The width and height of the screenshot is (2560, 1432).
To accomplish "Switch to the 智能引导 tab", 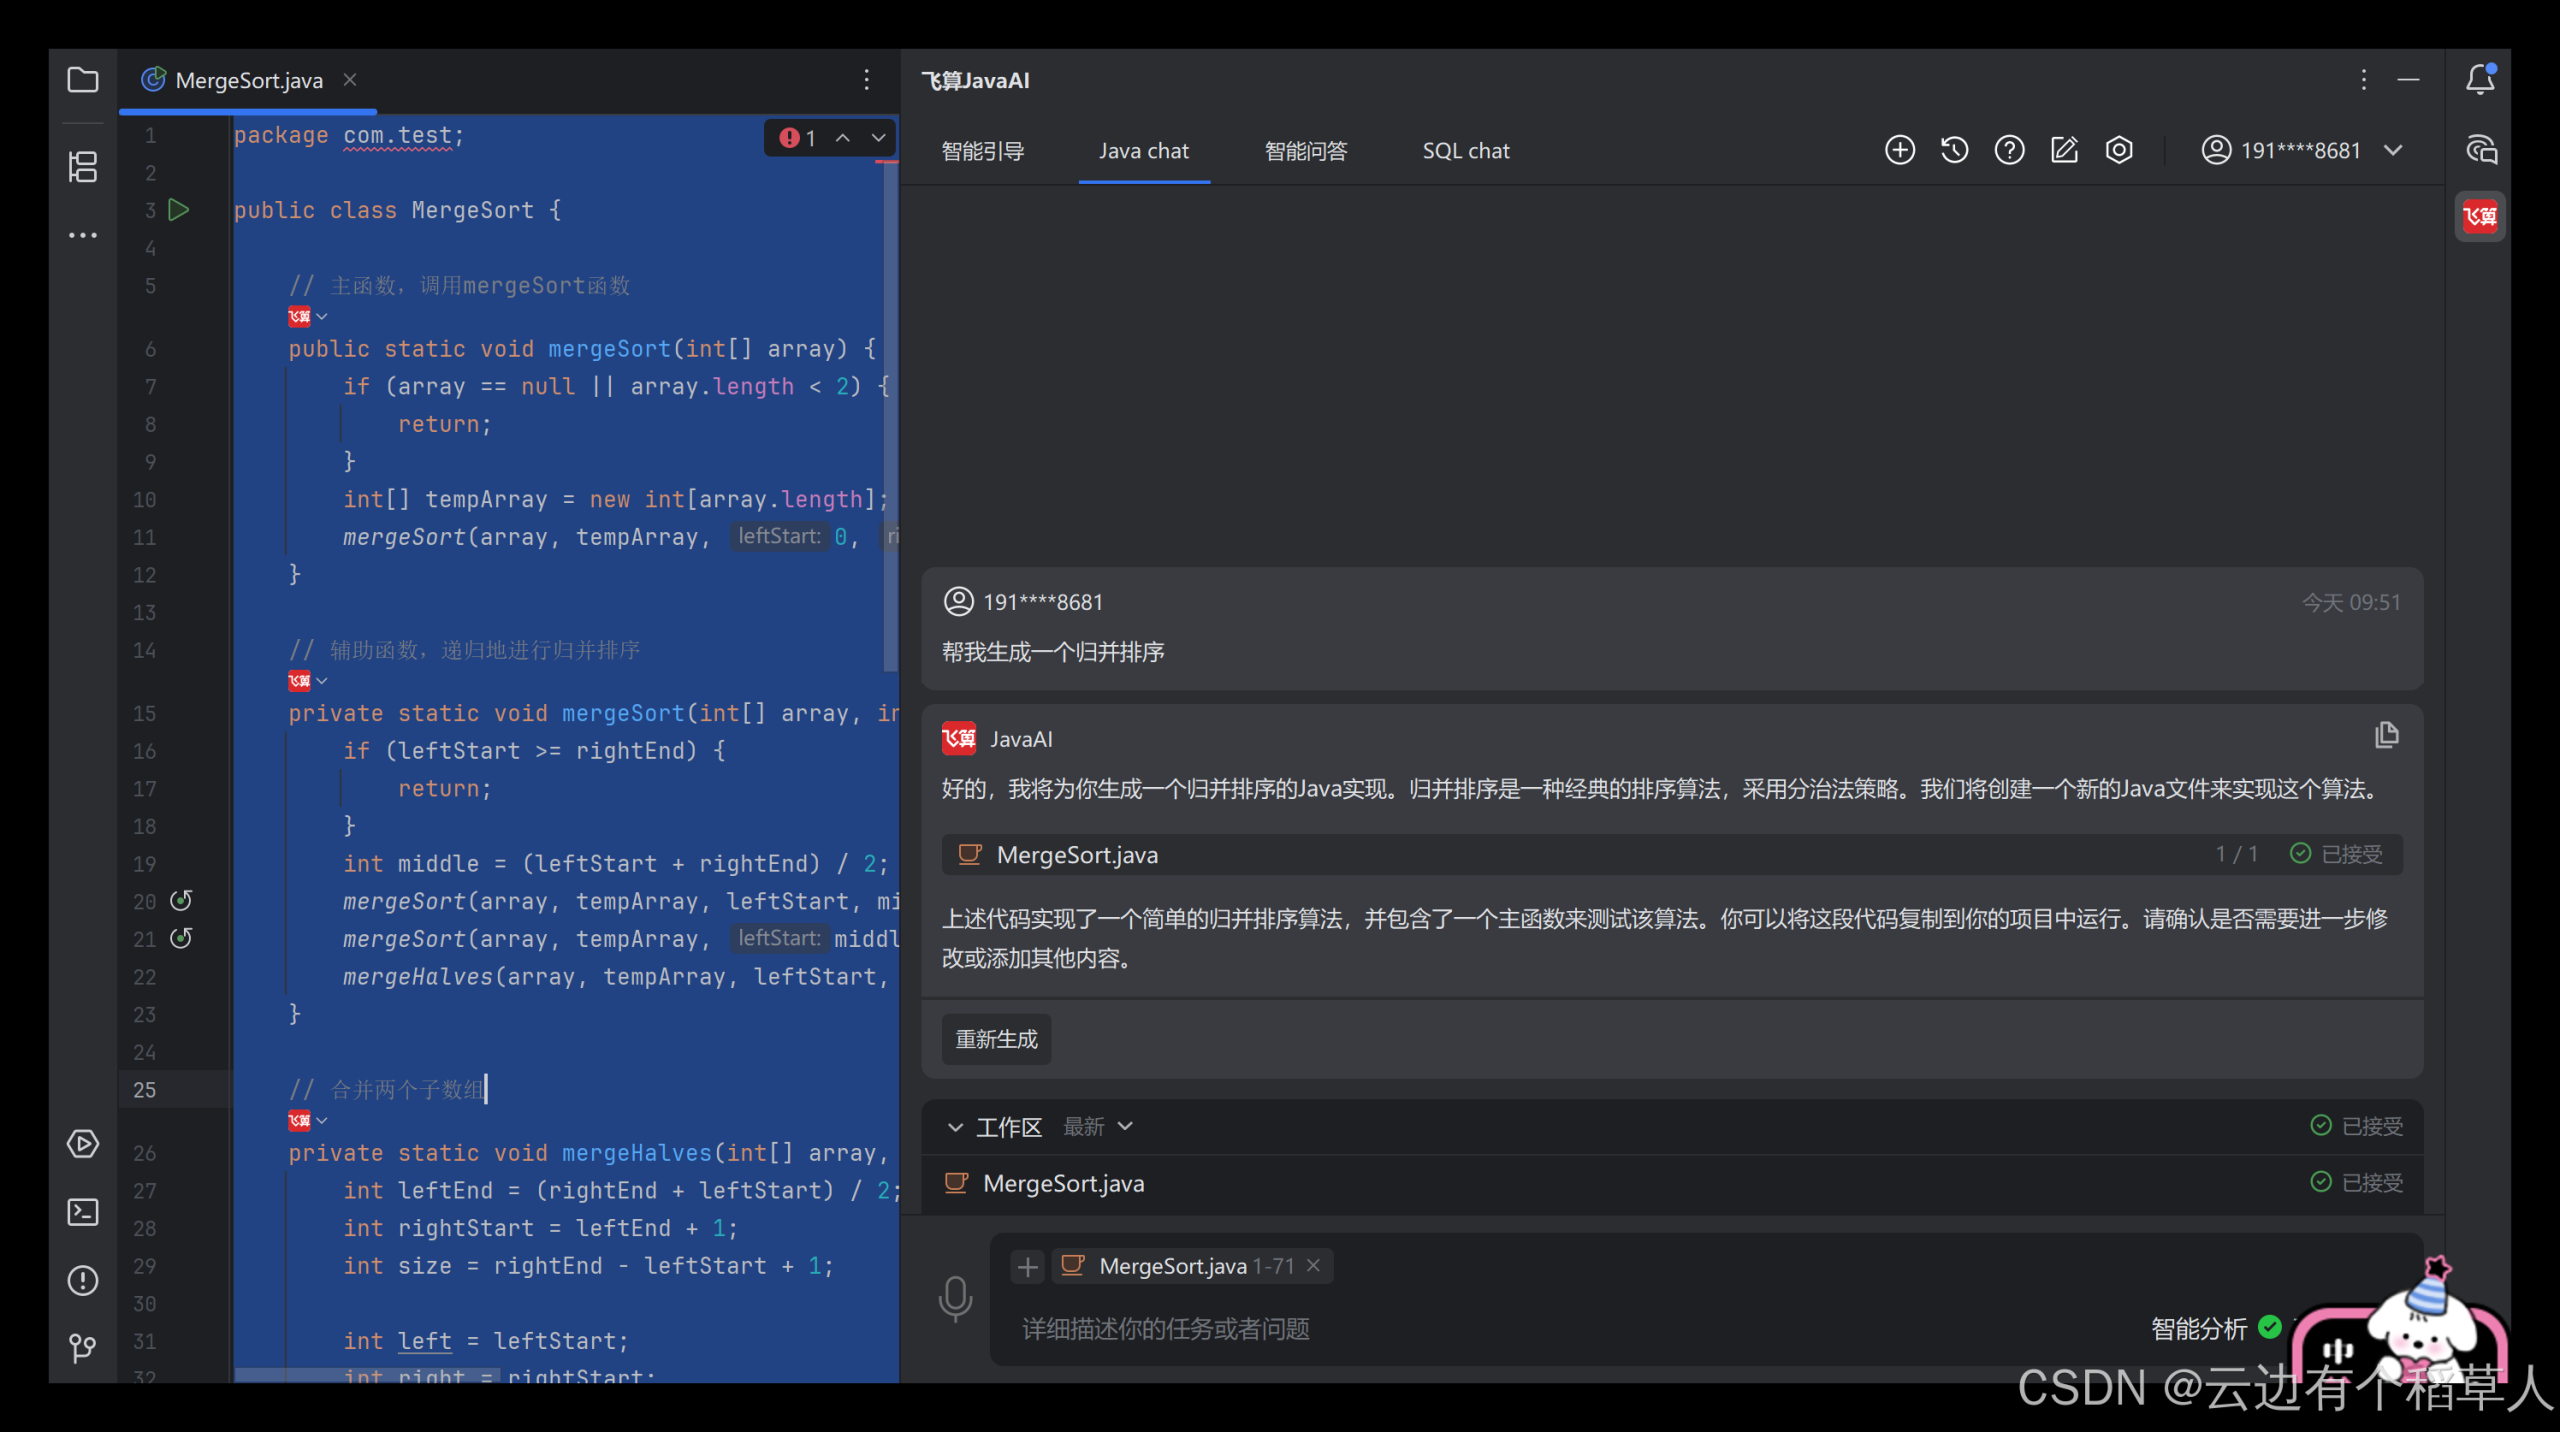I will pyautogui.click(x=983, y=151).
